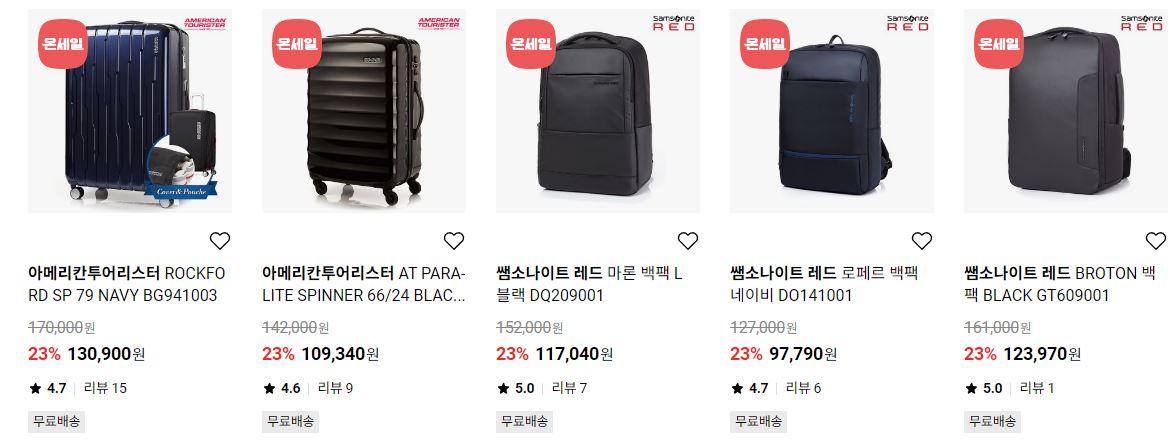
Task: Open 쌤소나이트 레드 BROTON 백팩 title link
Action: click(x=1060, y=284)
